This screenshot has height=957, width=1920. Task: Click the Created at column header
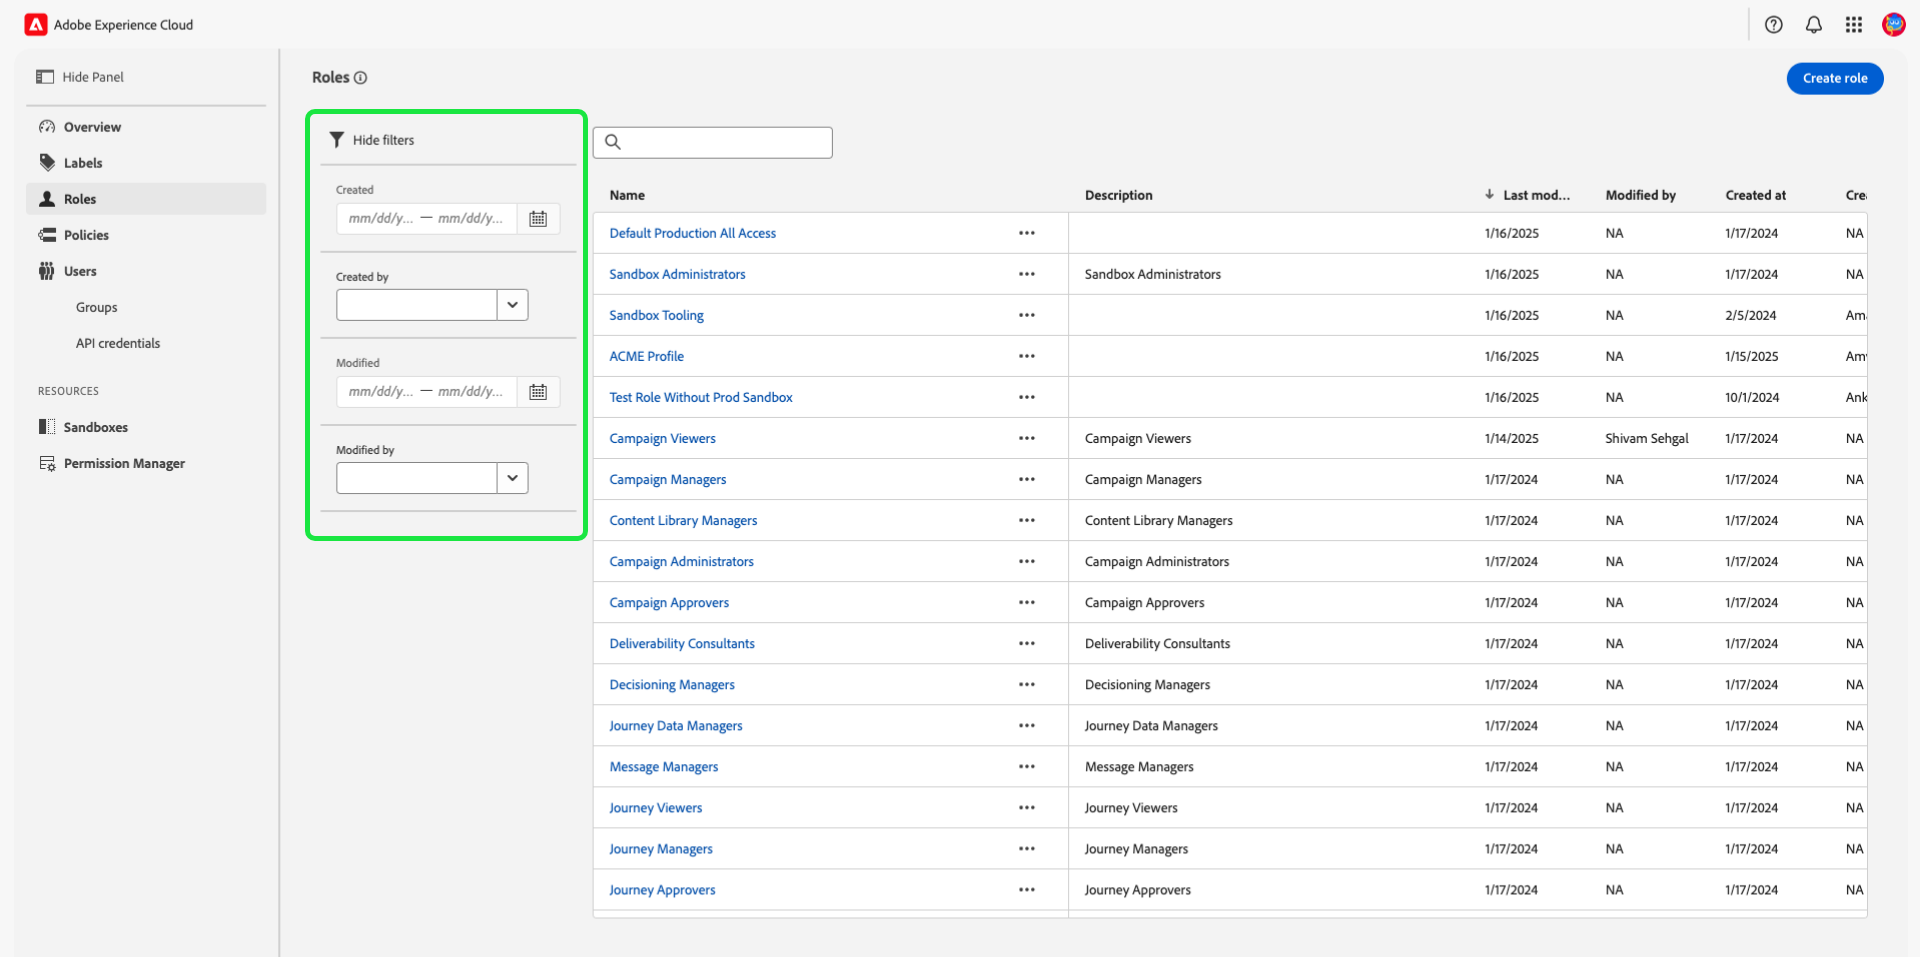(x=1755, y=195)
